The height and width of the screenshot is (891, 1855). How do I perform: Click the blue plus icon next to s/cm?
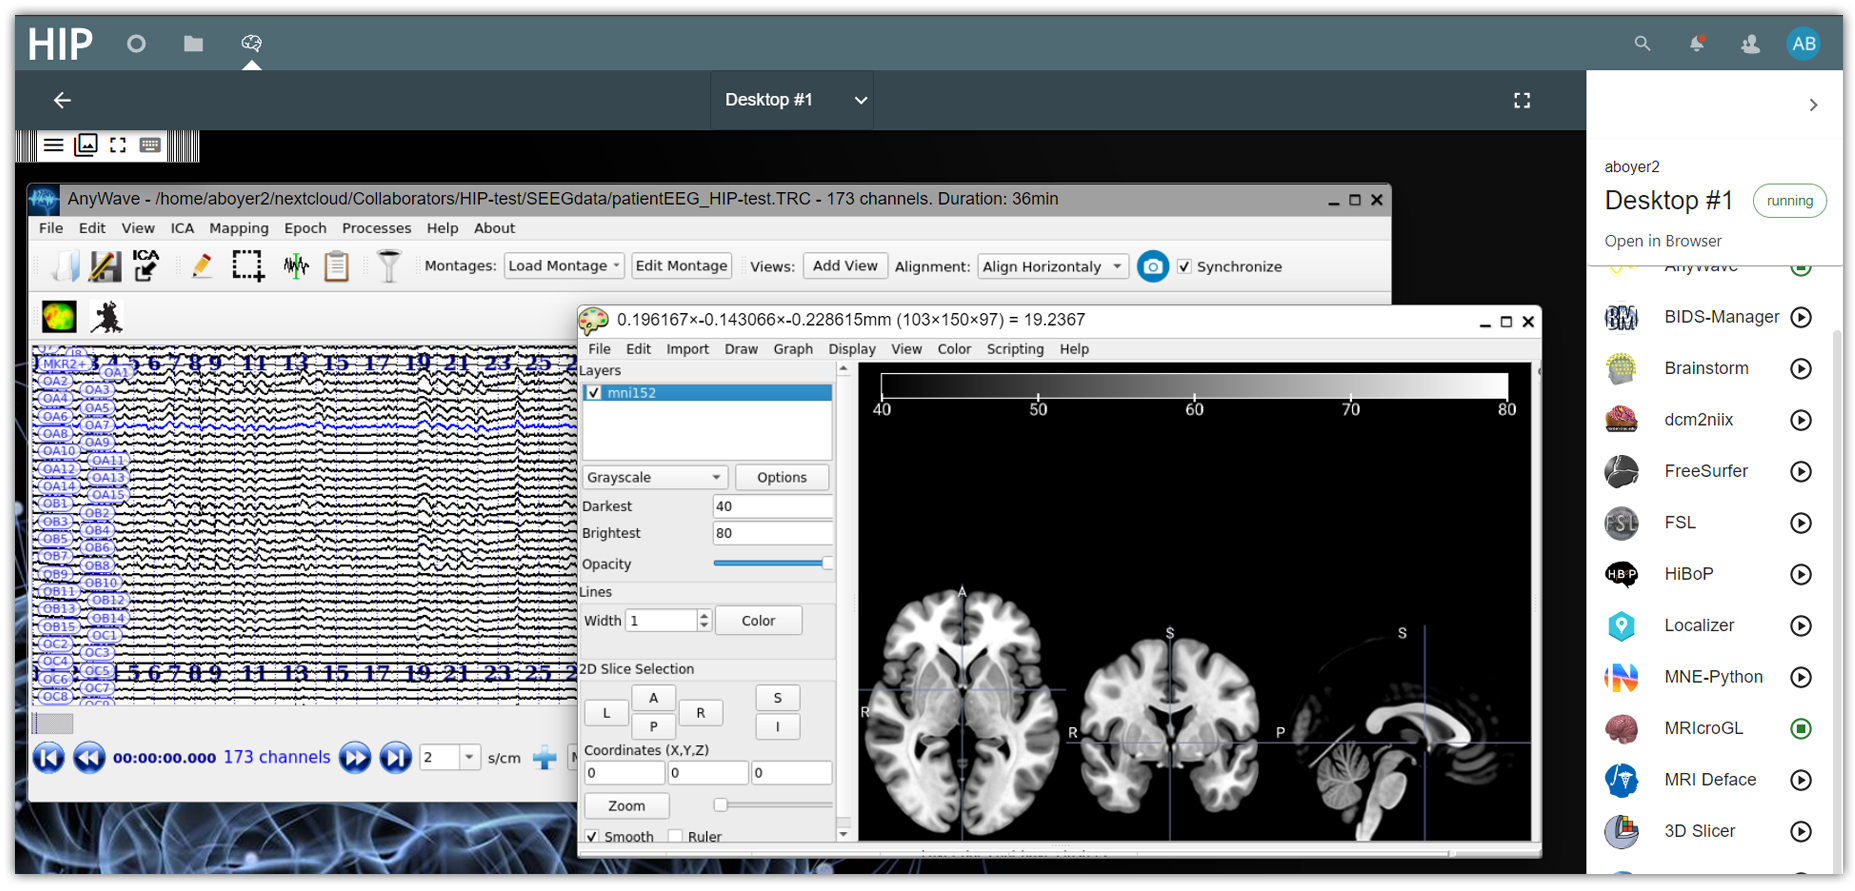point(545,758)
